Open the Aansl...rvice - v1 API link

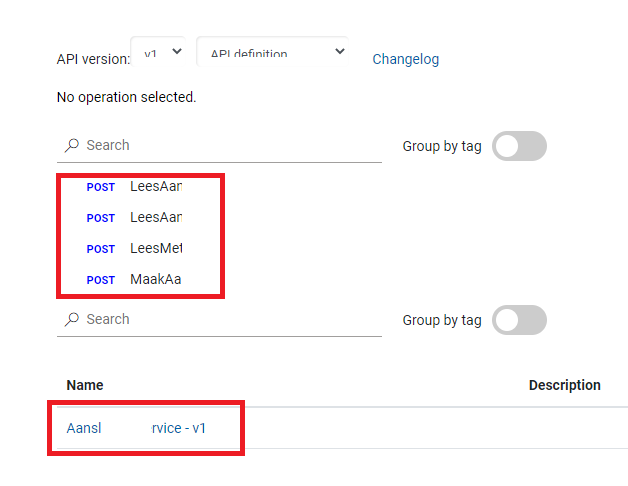(x=136, y=428)
